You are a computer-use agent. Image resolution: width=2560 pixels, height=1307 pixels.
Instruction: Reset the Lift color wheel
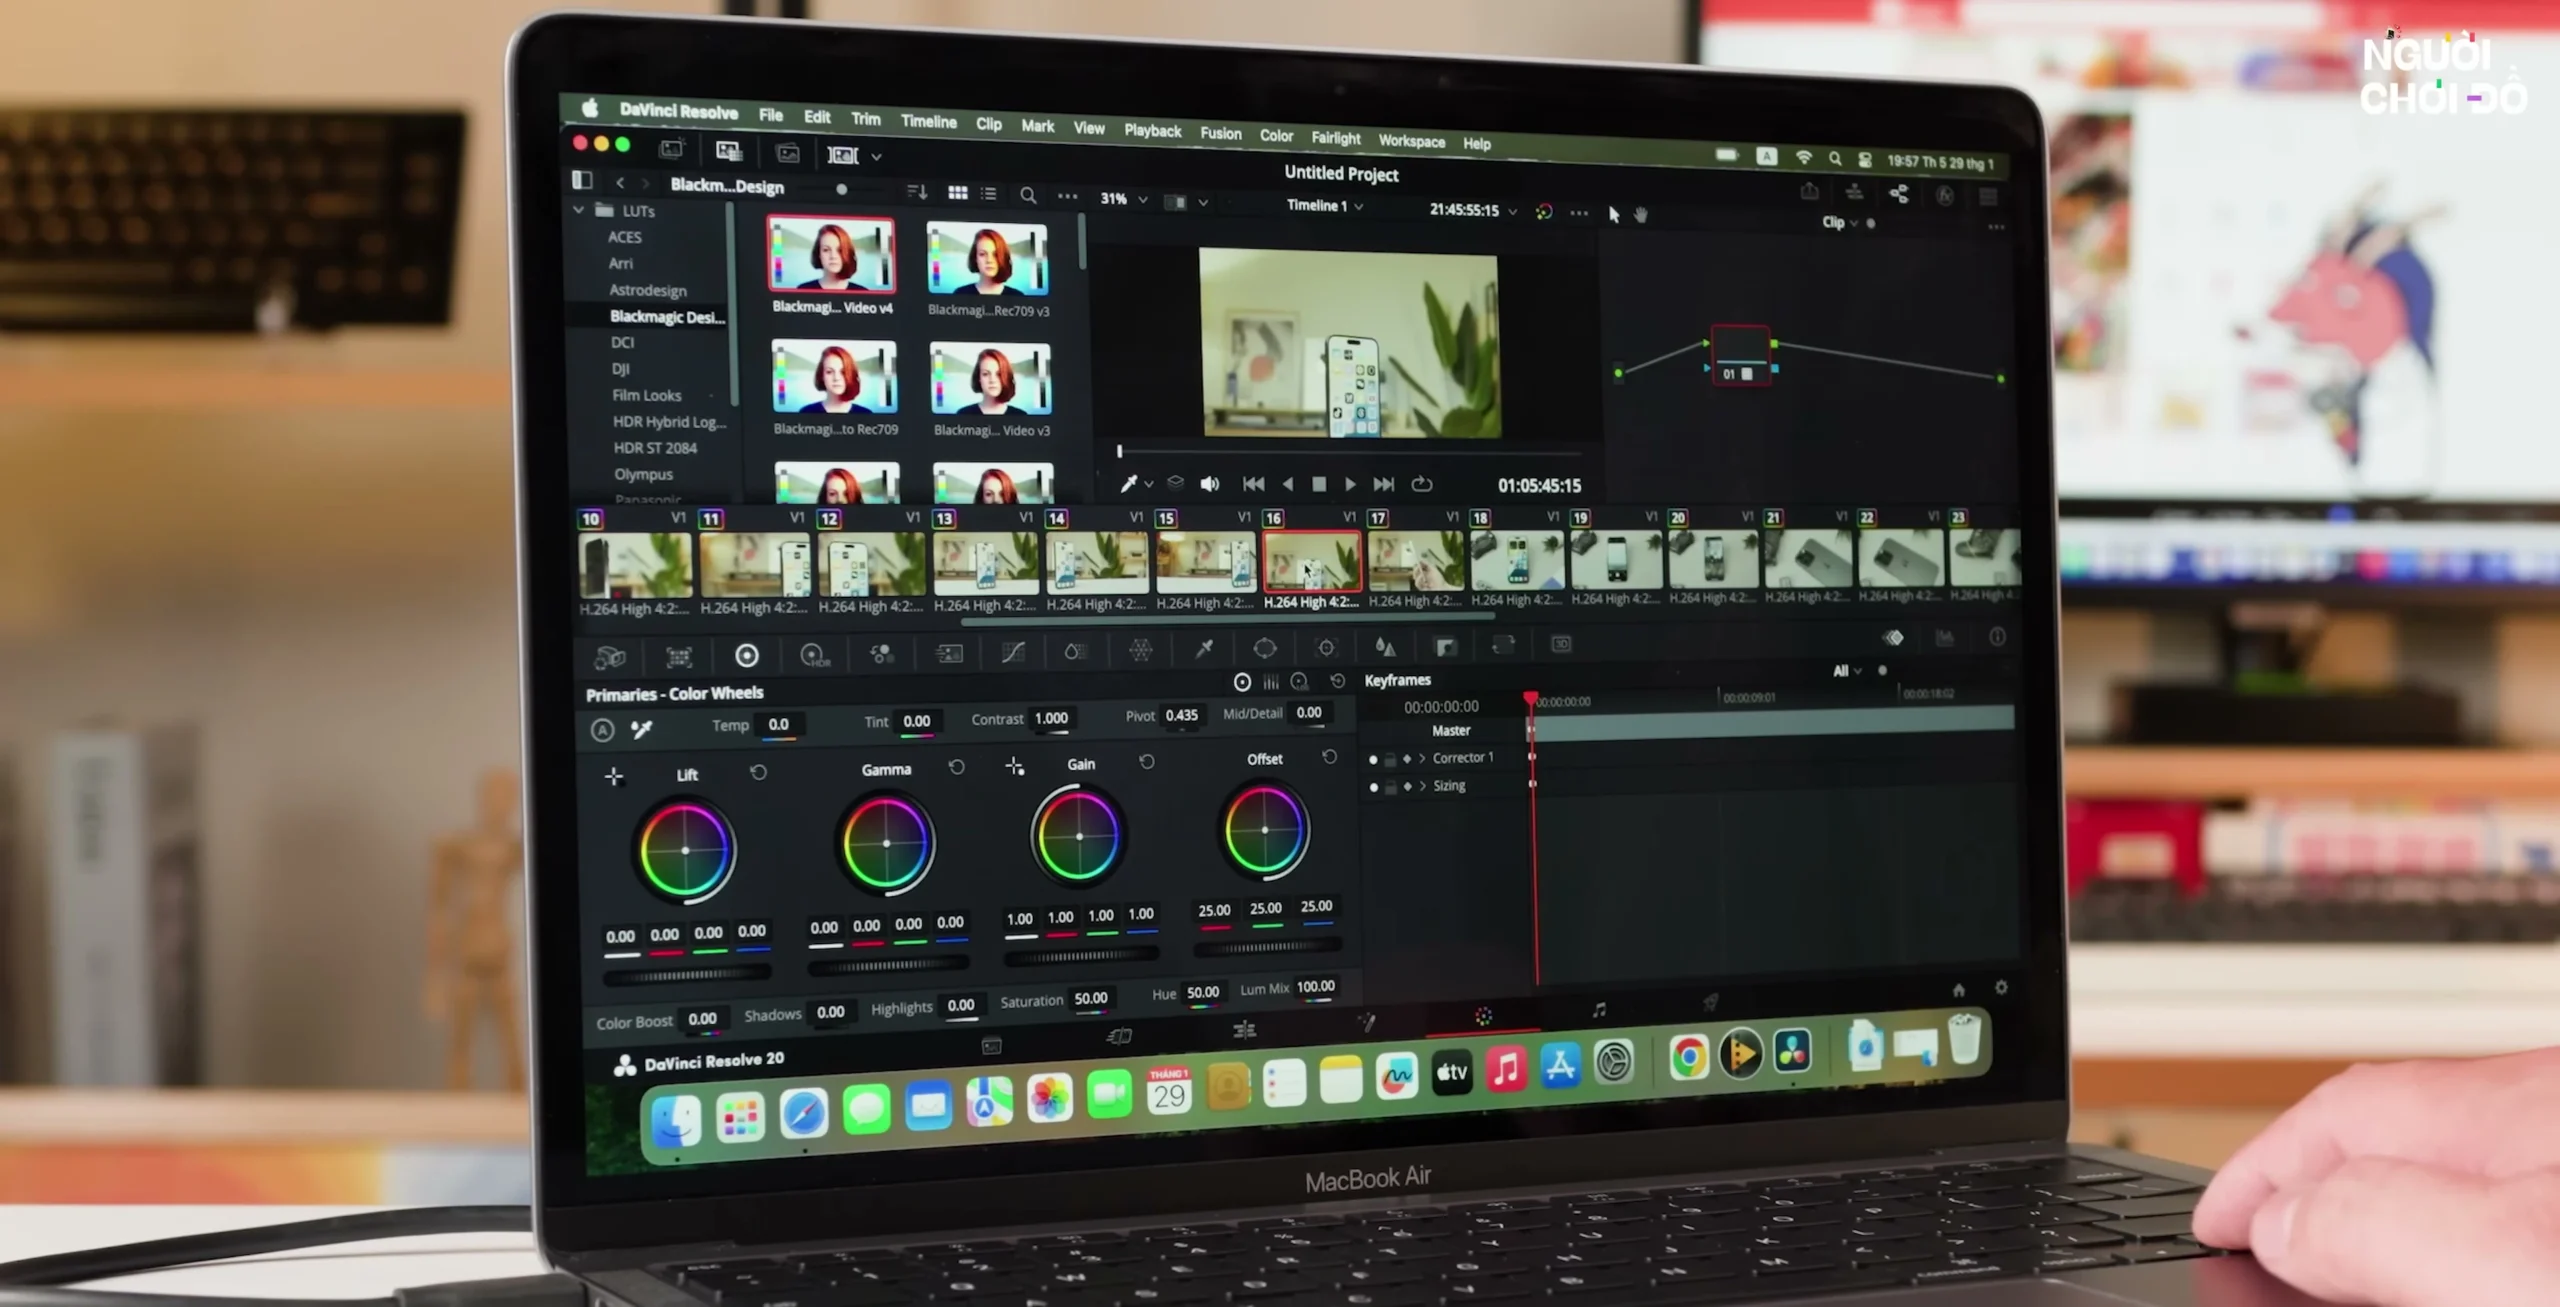[759, 773]
